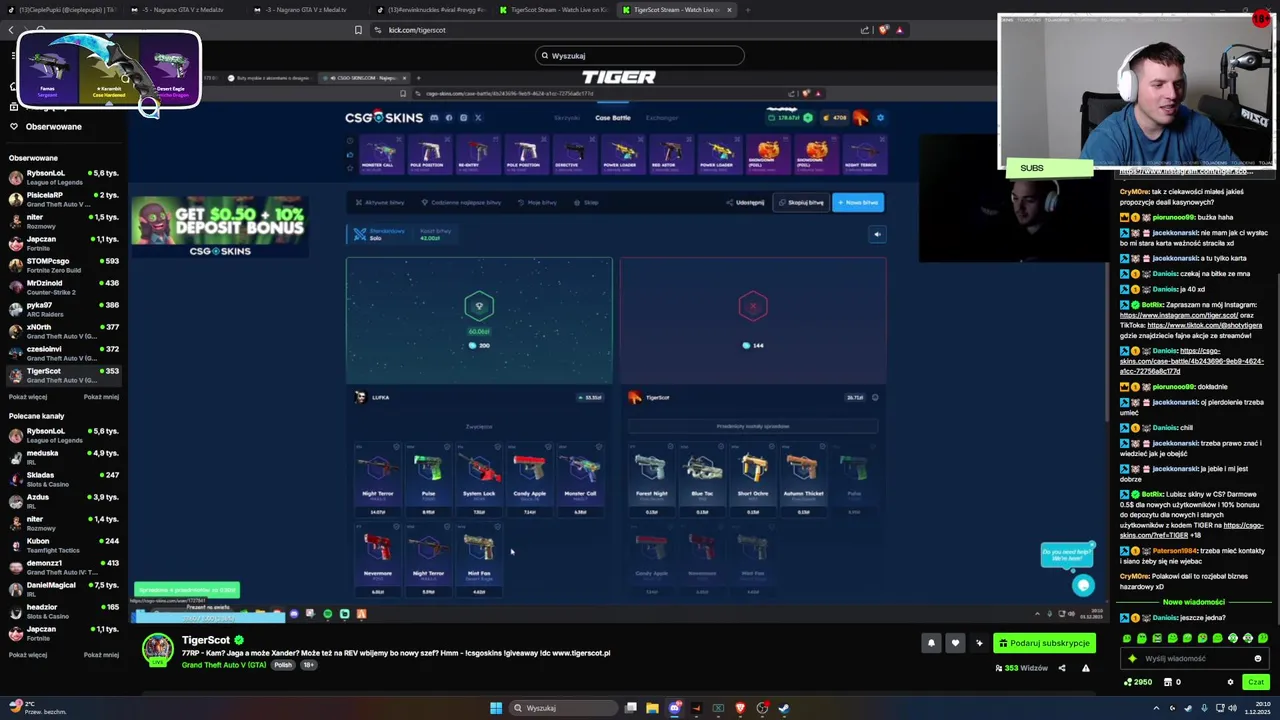Switch to the CieplePupki TikTok tab
The image size is (1280, 720).
point(62,10)
